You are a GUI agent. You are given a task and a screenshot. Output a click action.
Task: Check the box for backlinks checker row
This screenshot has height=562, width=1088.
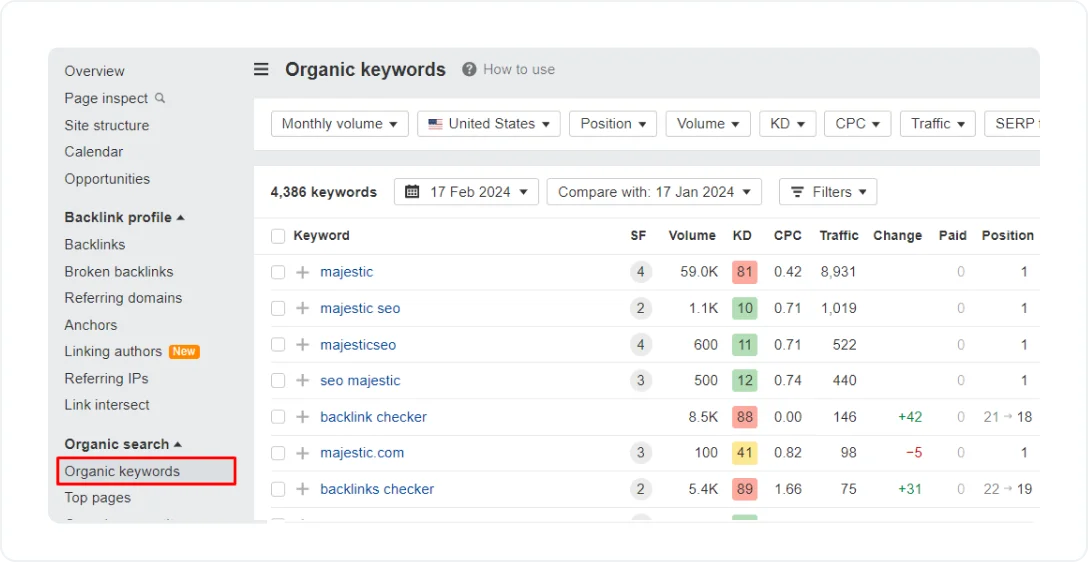(x=278, y=489)
